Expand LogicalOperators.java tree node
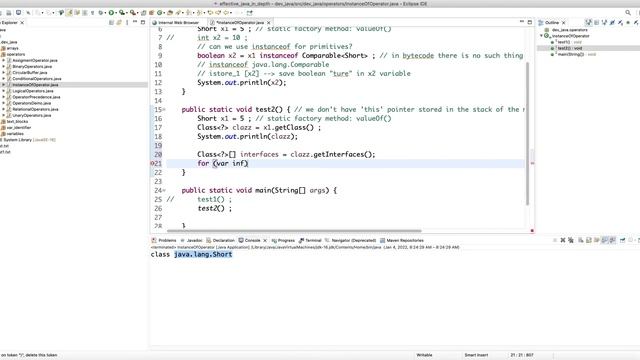This screenshot has width=640, height=360. click(x=4, y=91)
